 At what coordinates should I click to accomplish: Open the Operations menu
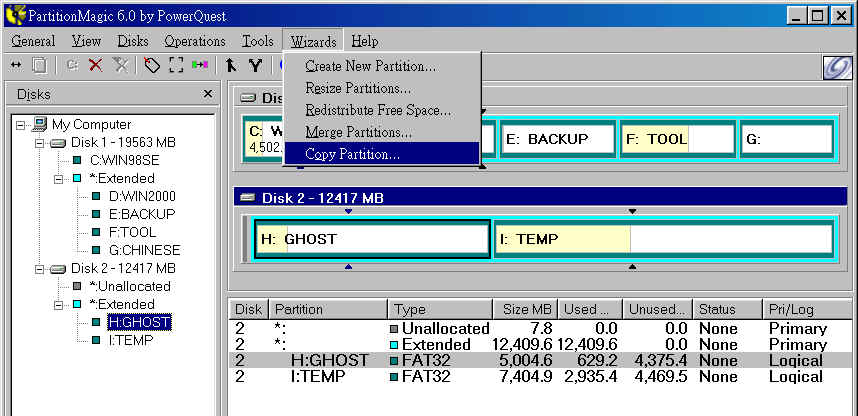195,41
